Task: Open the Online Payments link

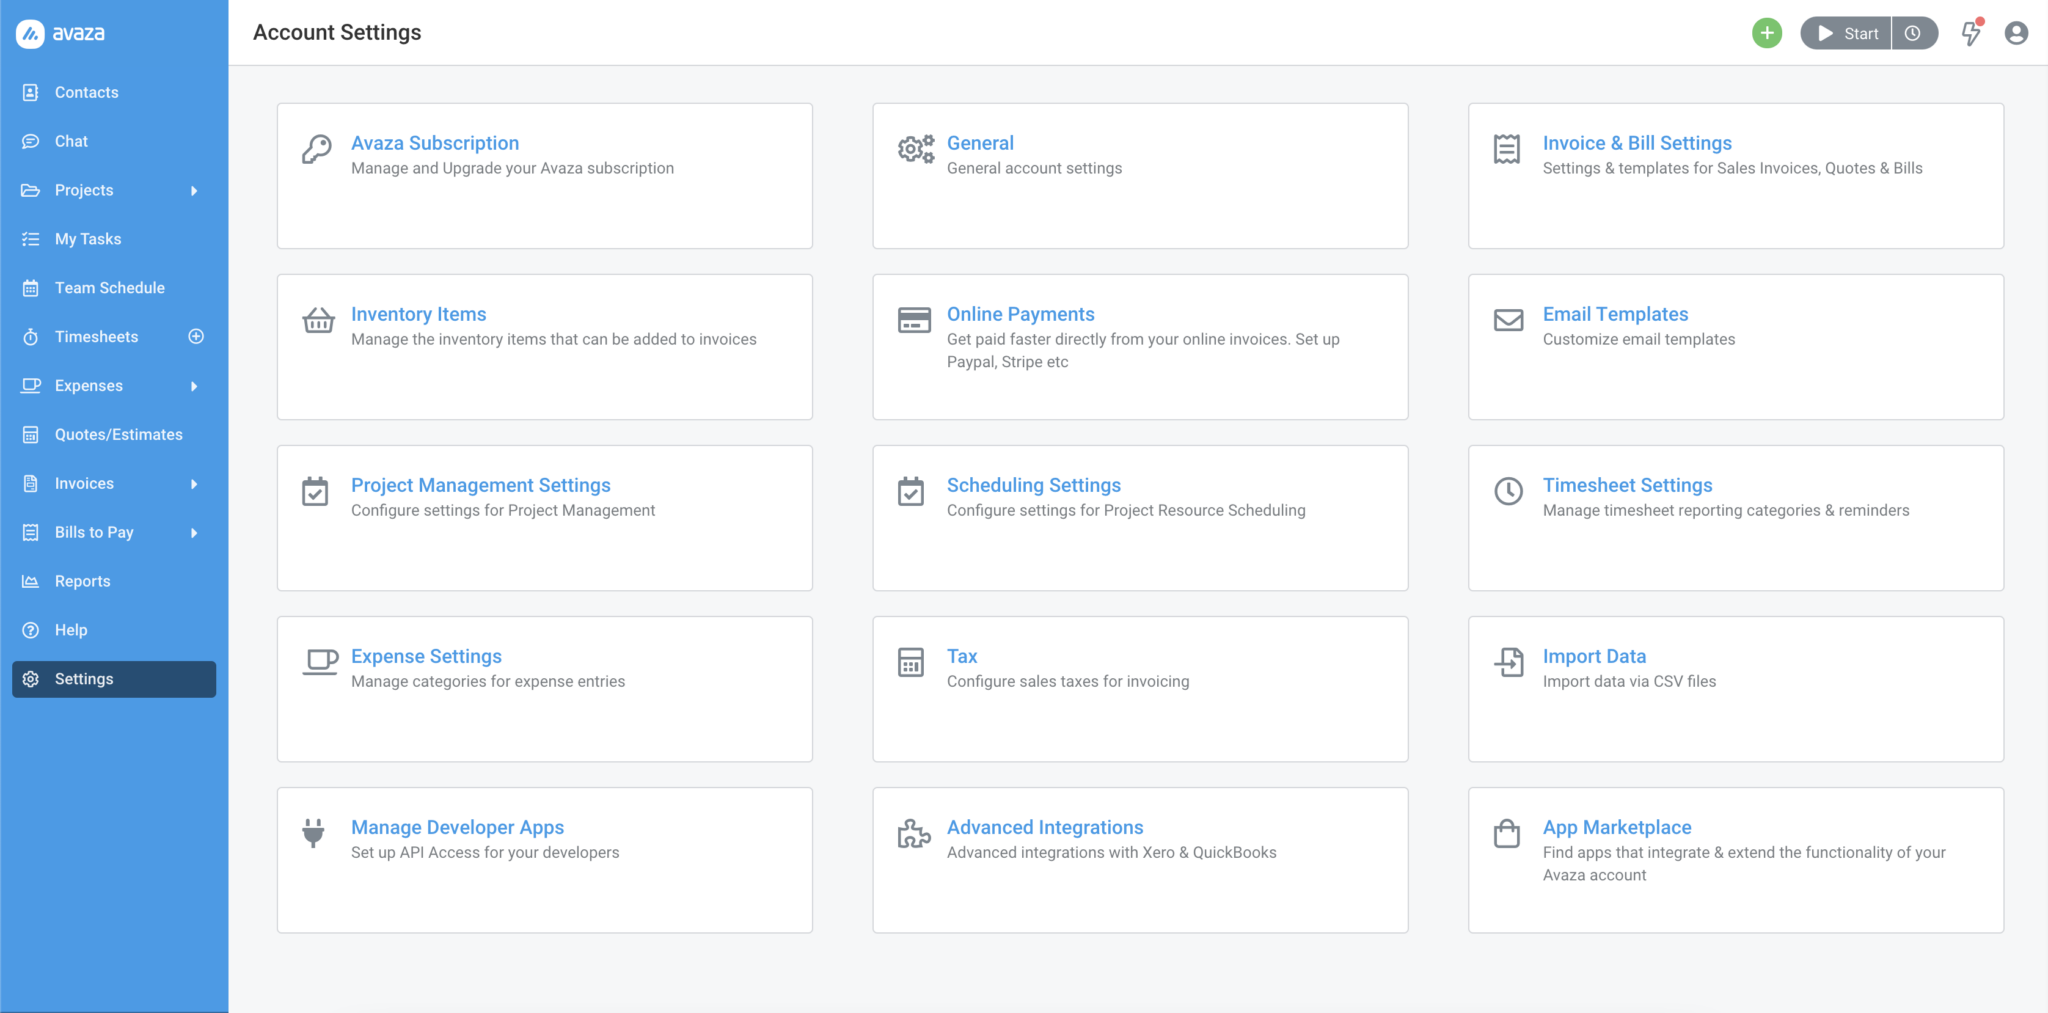Action: 1020,314
